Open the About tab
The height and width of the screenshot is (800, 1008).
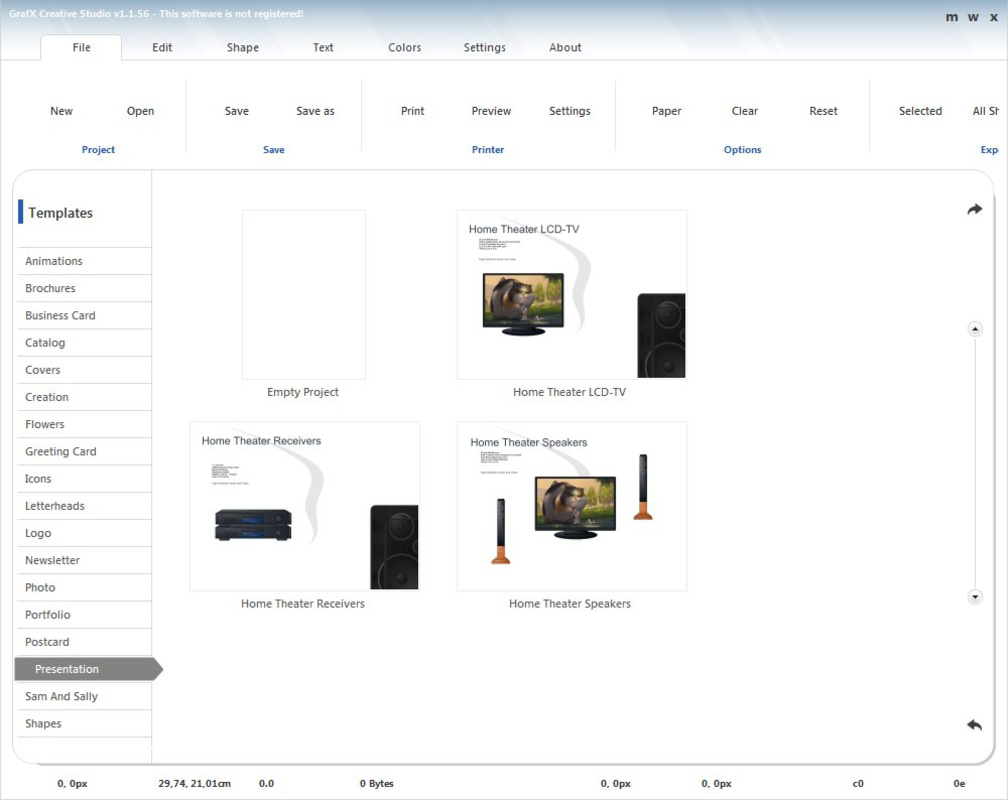coord(565,48)
